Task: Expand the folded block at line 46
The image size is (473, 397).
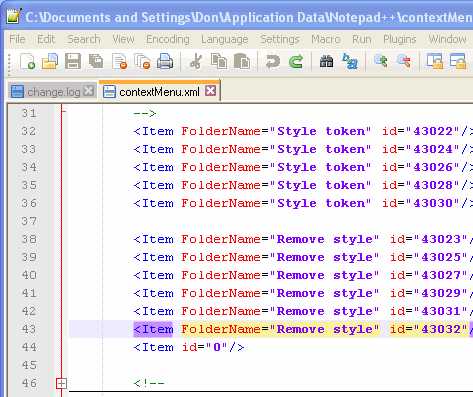Action: 61,383
